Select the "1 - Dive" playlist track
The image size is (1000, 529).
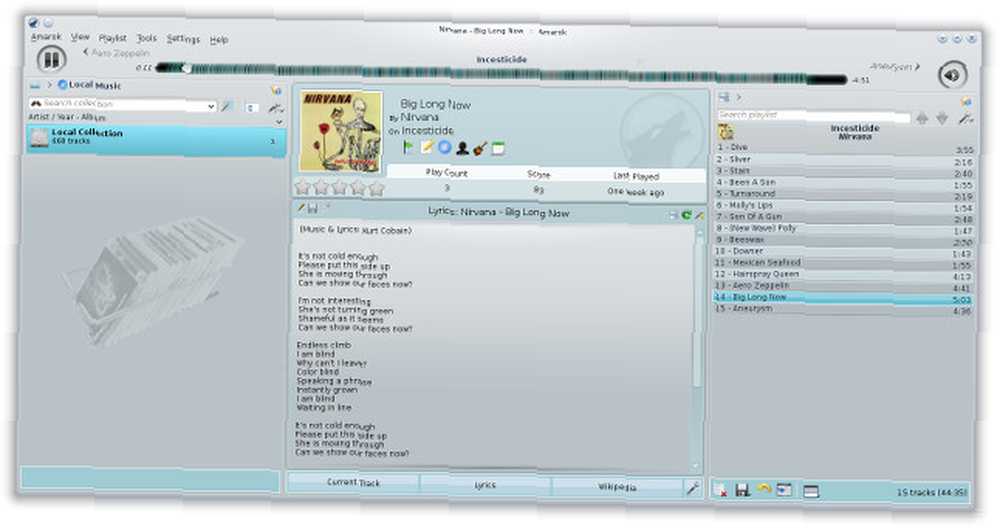(x=844, y=149)
